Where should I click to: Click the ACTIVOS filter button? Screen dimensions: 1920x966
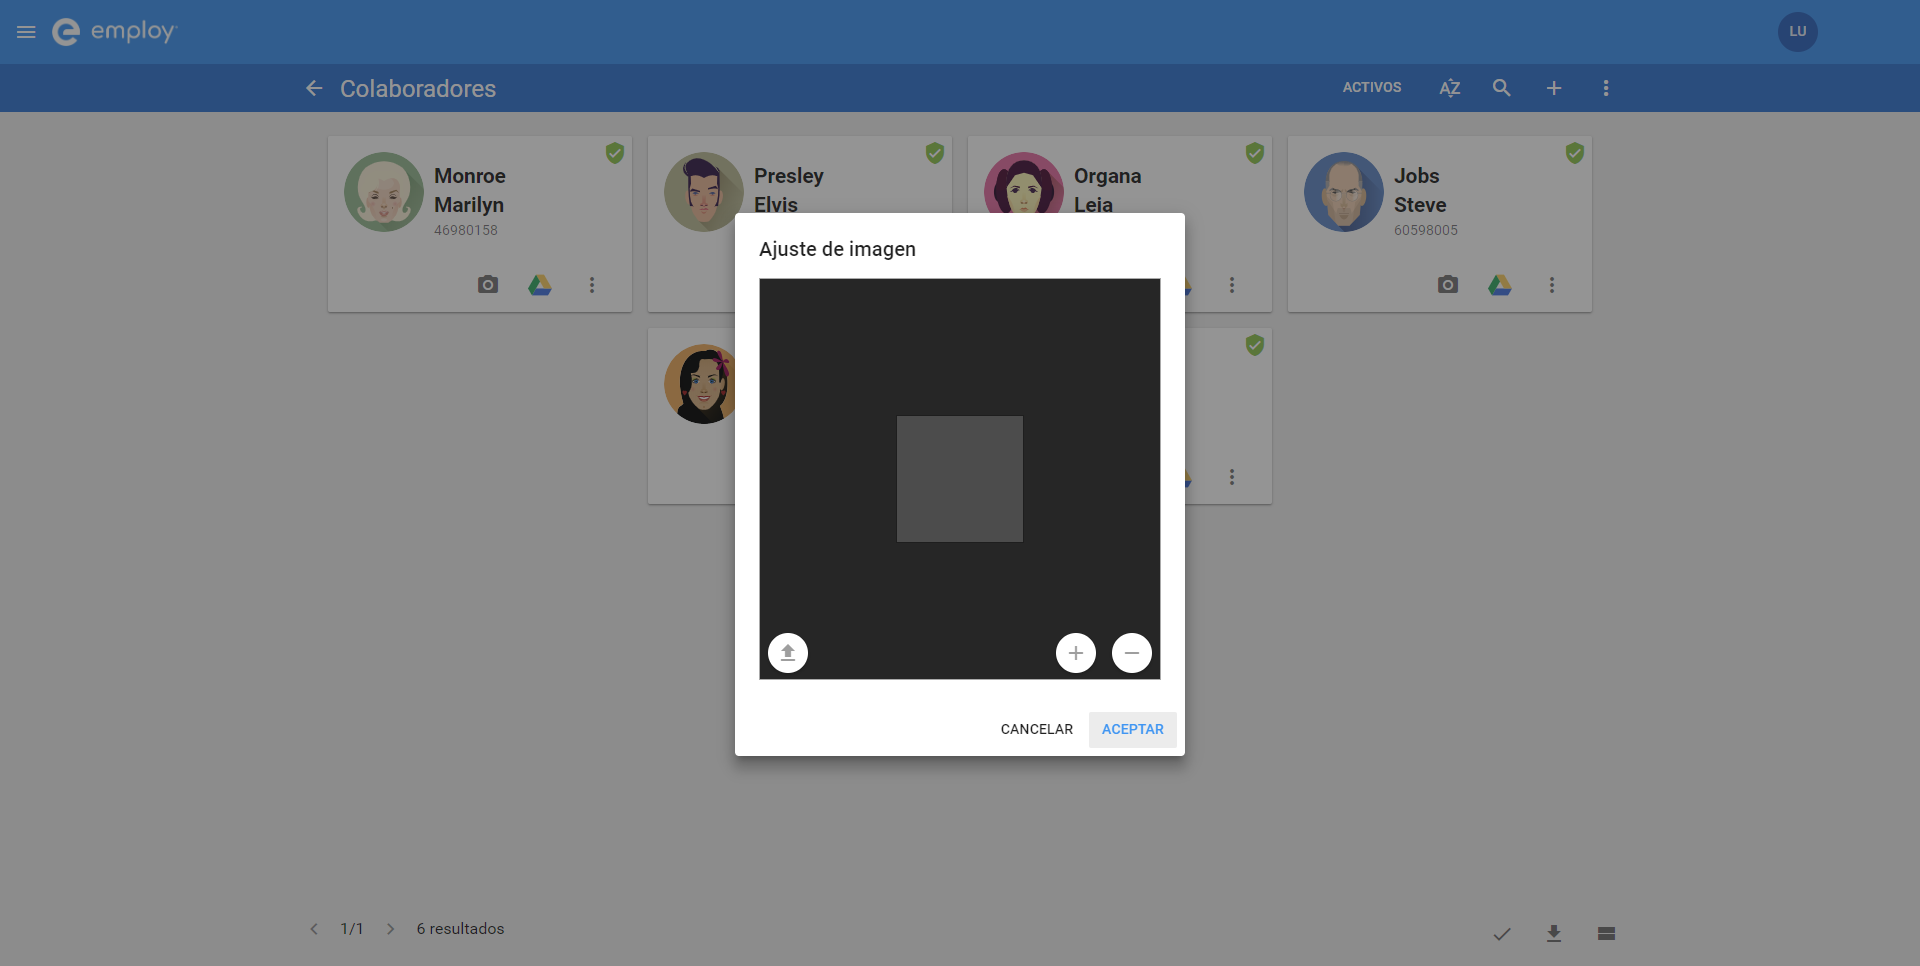[1372, 88]
